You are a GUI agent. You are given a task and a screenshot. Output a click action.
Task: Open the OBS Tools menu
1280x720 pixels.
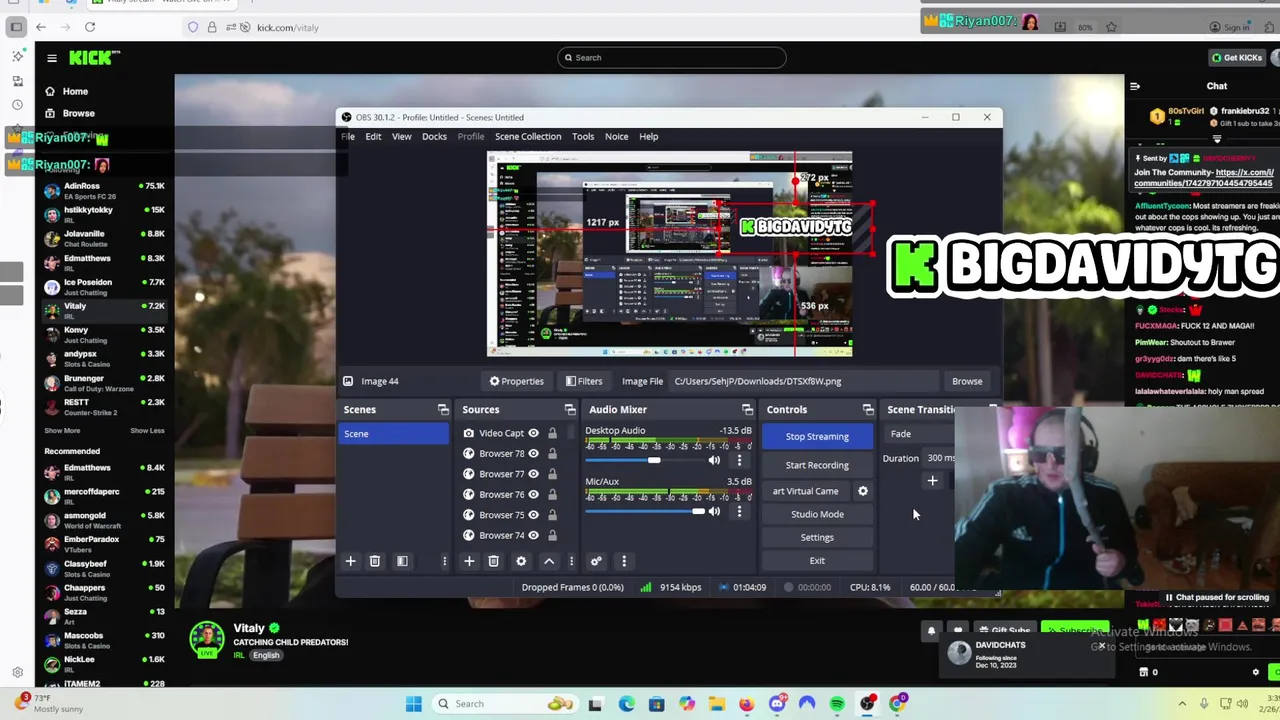point(583,137)
